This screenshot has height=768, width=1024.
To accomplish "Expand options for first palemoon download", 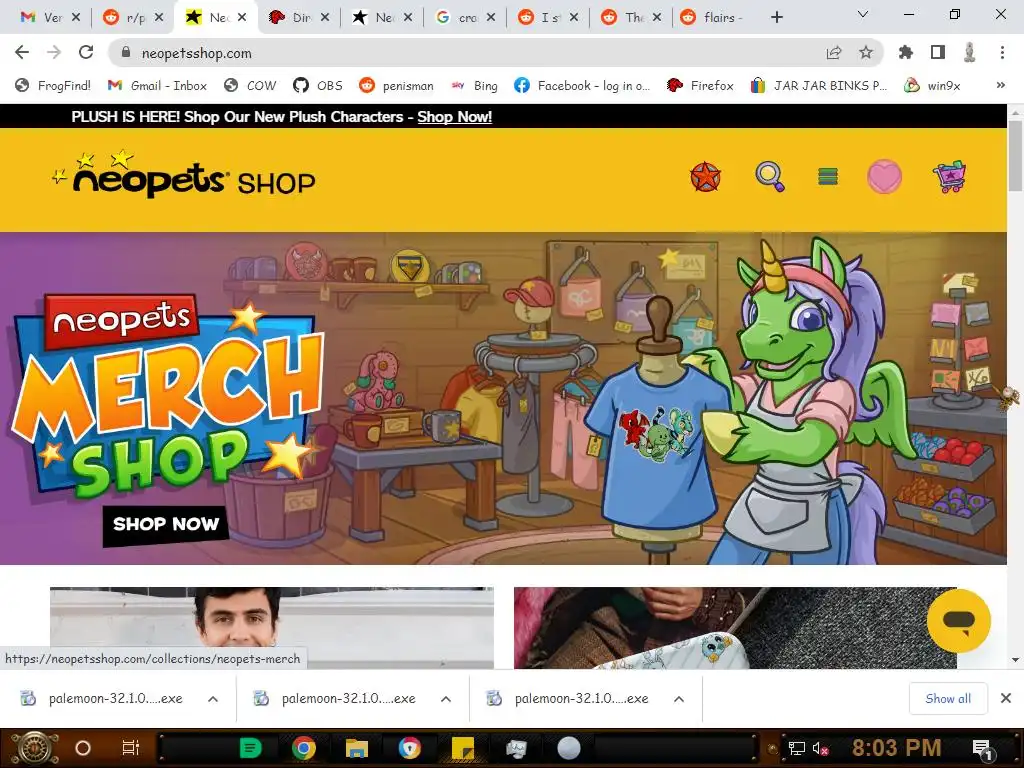I will (x=213, y=699).
